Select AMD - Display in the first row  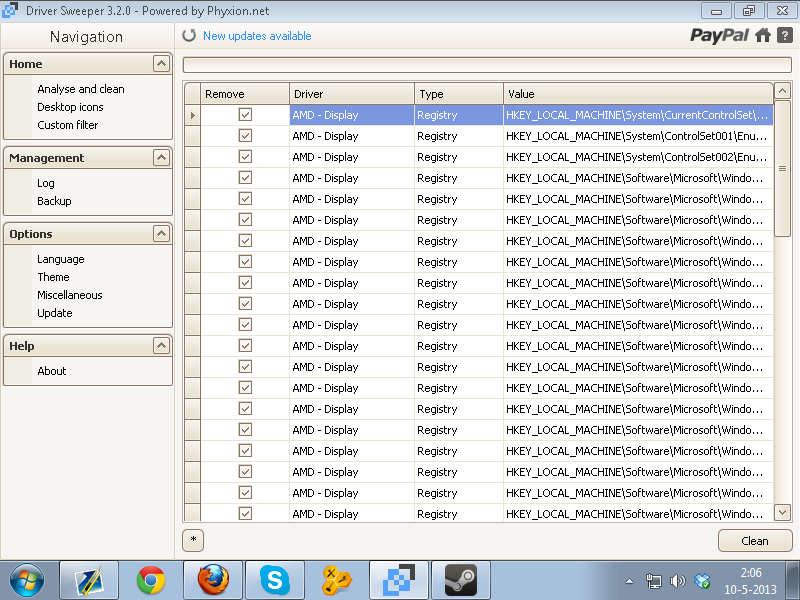click(x=352, y=115)
